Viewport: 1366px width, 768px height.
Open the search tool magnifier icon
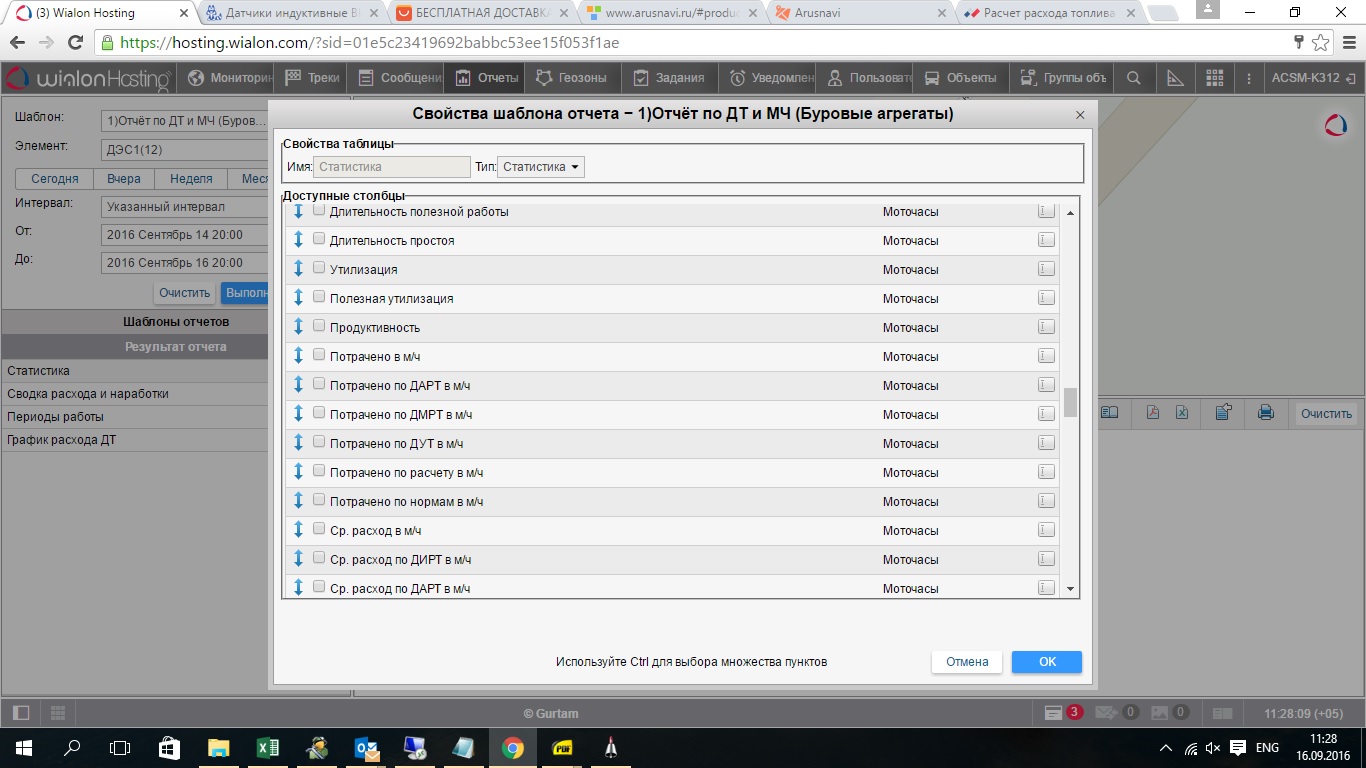pyautogui.click(x=1133, y=78)
